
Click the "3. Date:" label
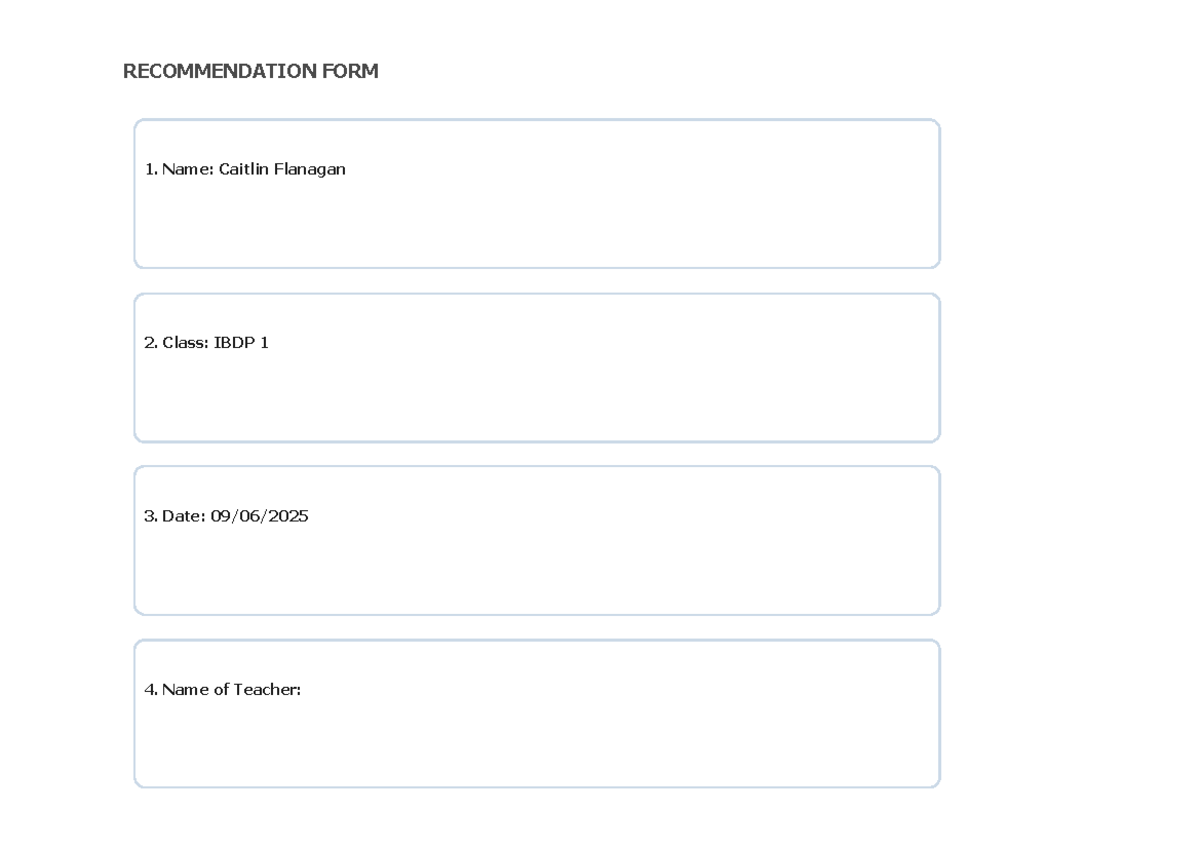tap(175, 516)
